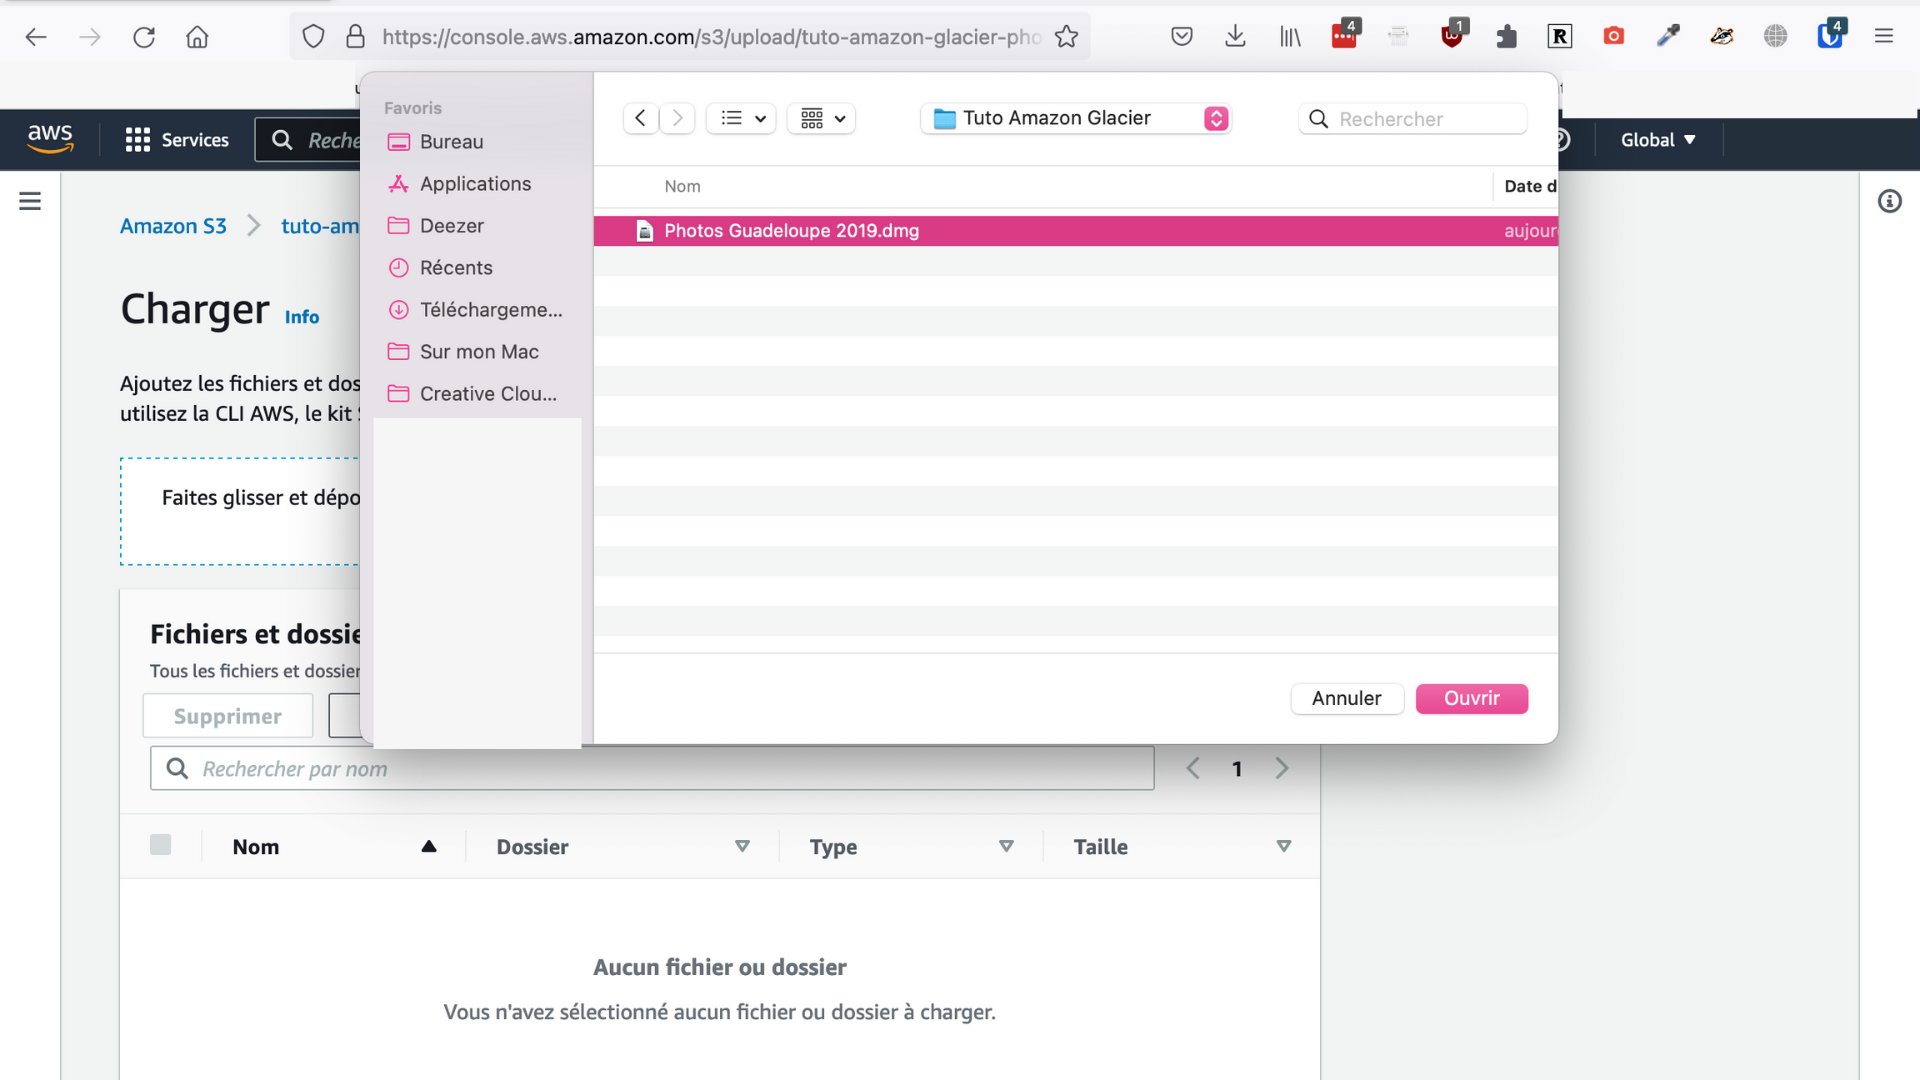Image resolution: width=1920 pixels, height=1080 pixels.
Task: Open the info panel icon at right
Action: point(1889,201)
